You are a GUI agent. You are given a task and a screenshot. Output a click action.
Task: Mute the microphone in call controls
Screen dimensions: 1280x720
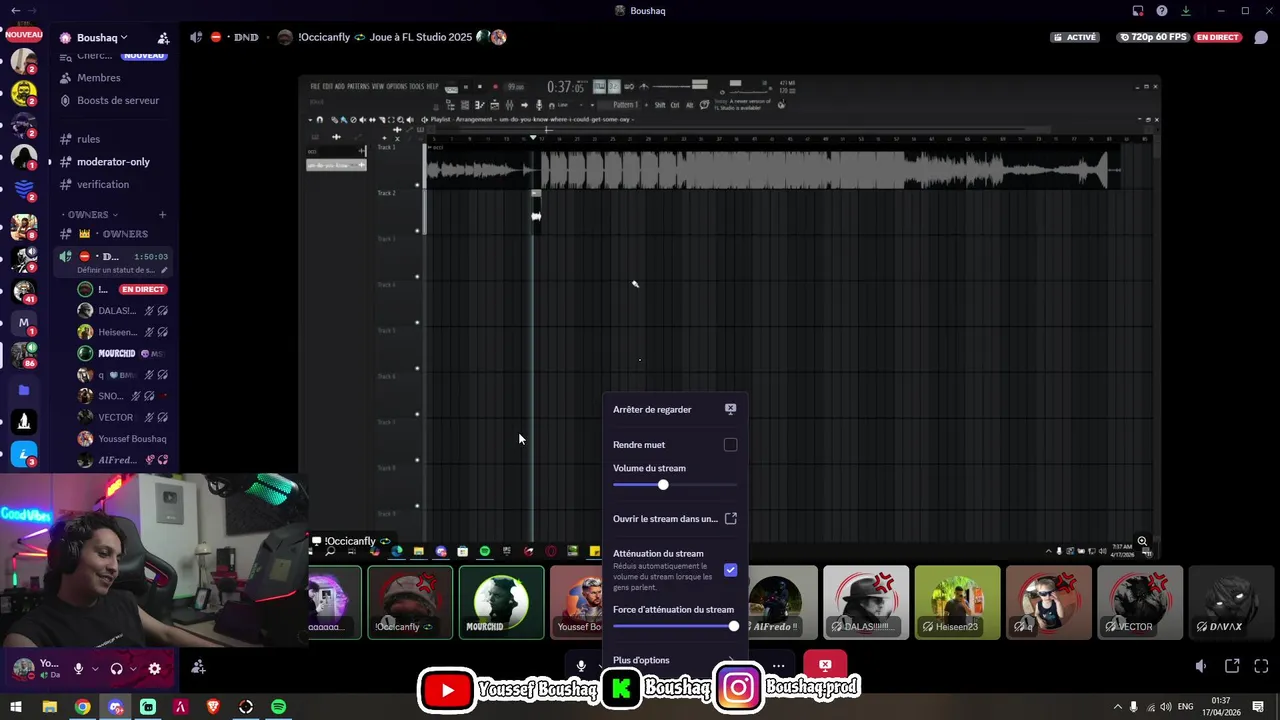(581, 666)
